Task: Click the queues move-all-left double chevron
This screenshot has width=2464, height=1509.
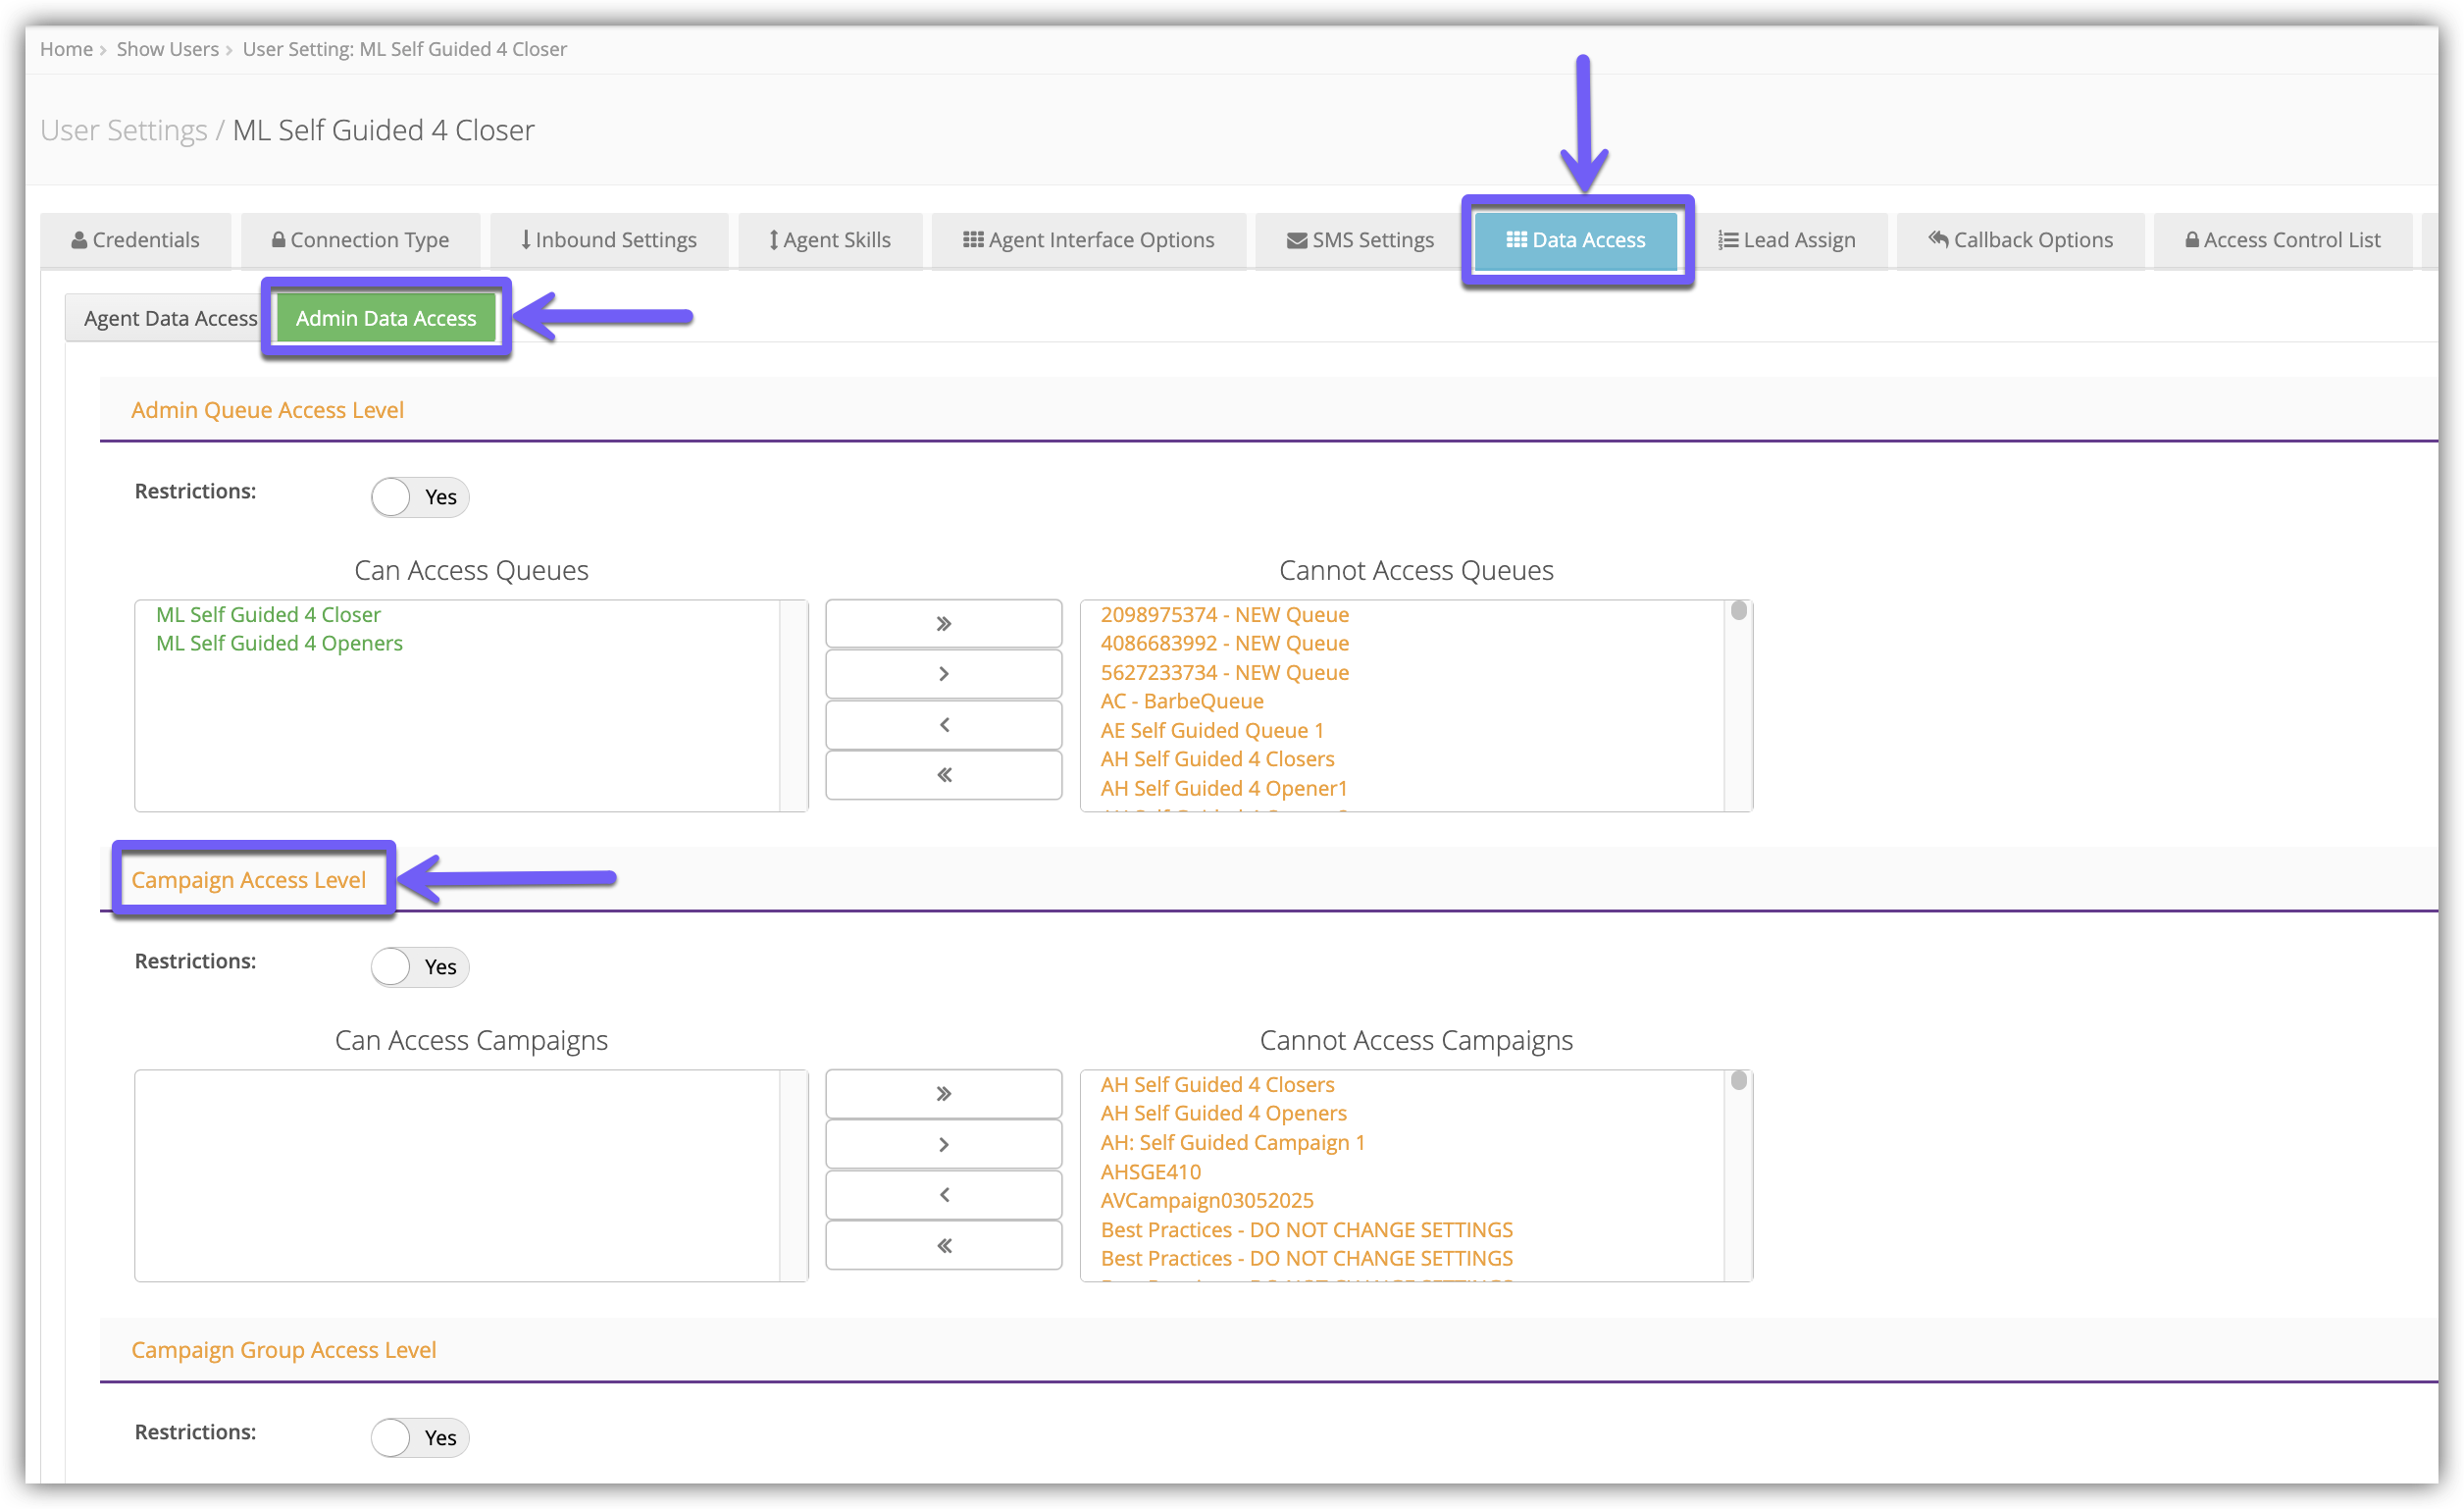Action: click(x=943, y=775)
